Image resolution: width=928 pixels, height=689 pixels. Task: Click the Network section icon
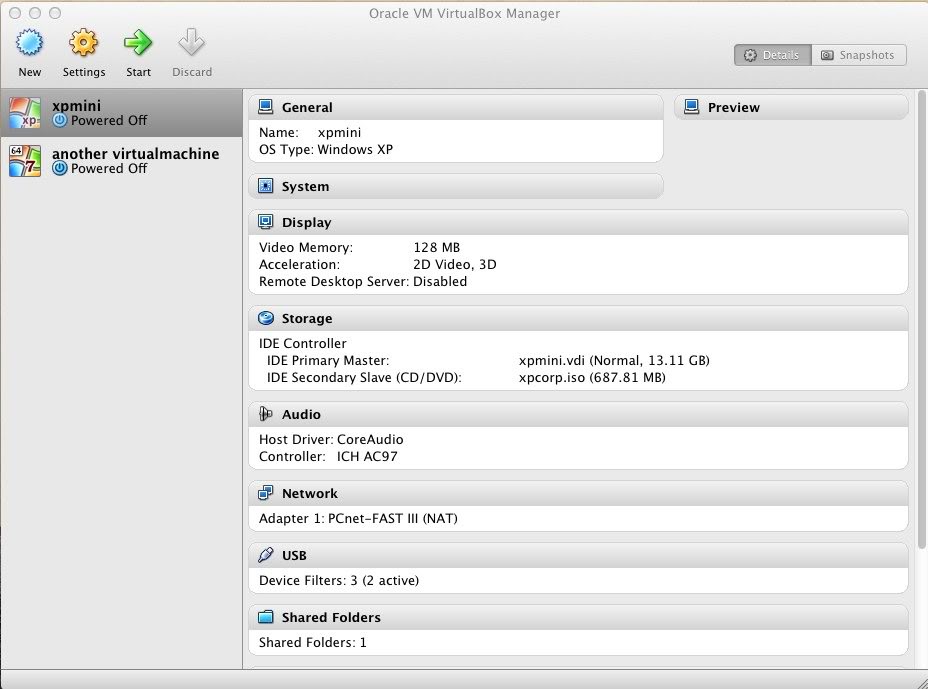click(266, 492)
